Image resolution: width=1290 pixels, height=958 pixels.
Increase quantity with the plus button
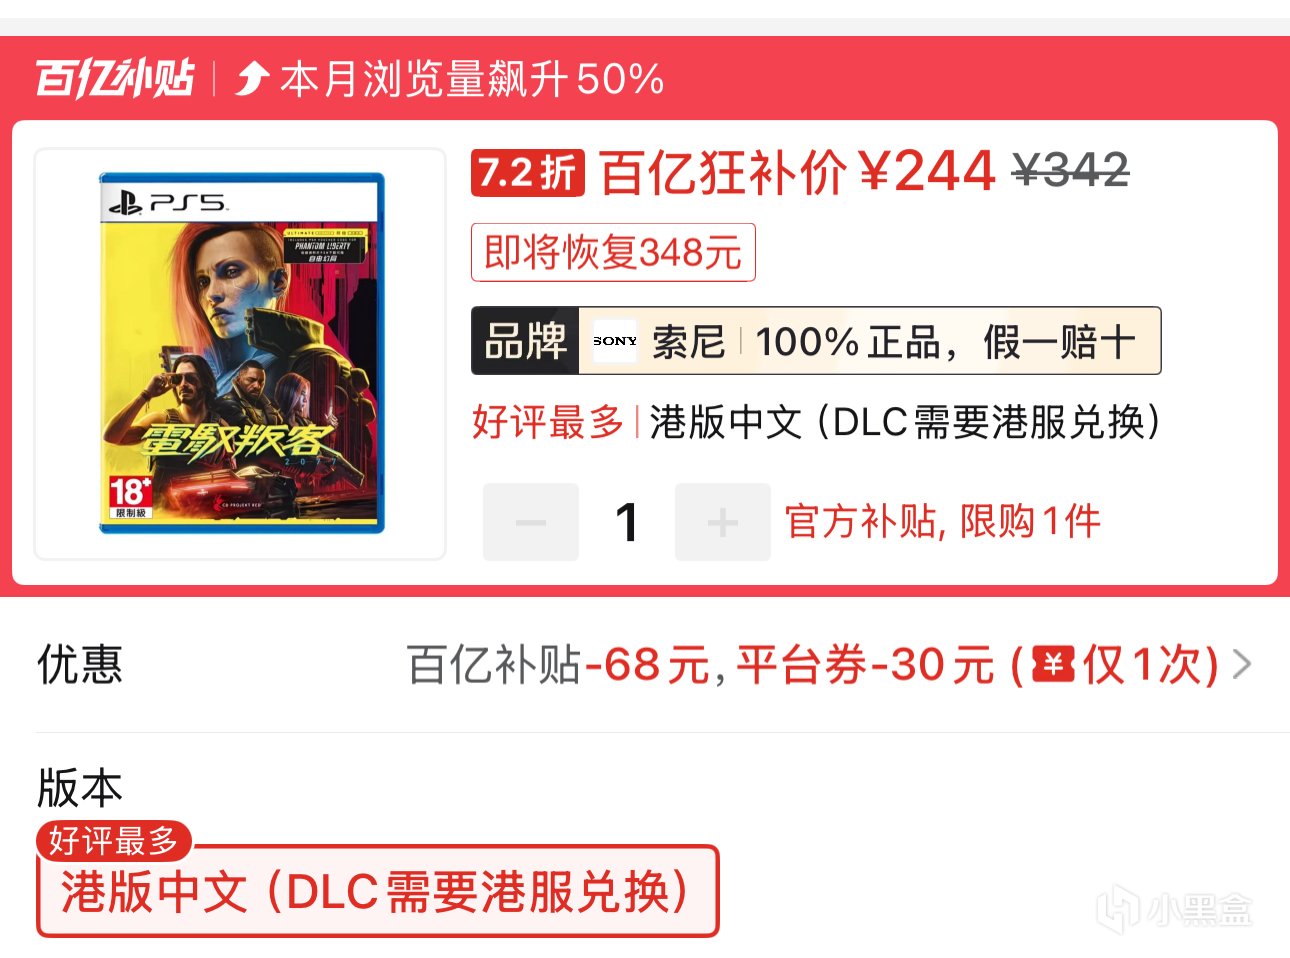click(x=722, y=522)
